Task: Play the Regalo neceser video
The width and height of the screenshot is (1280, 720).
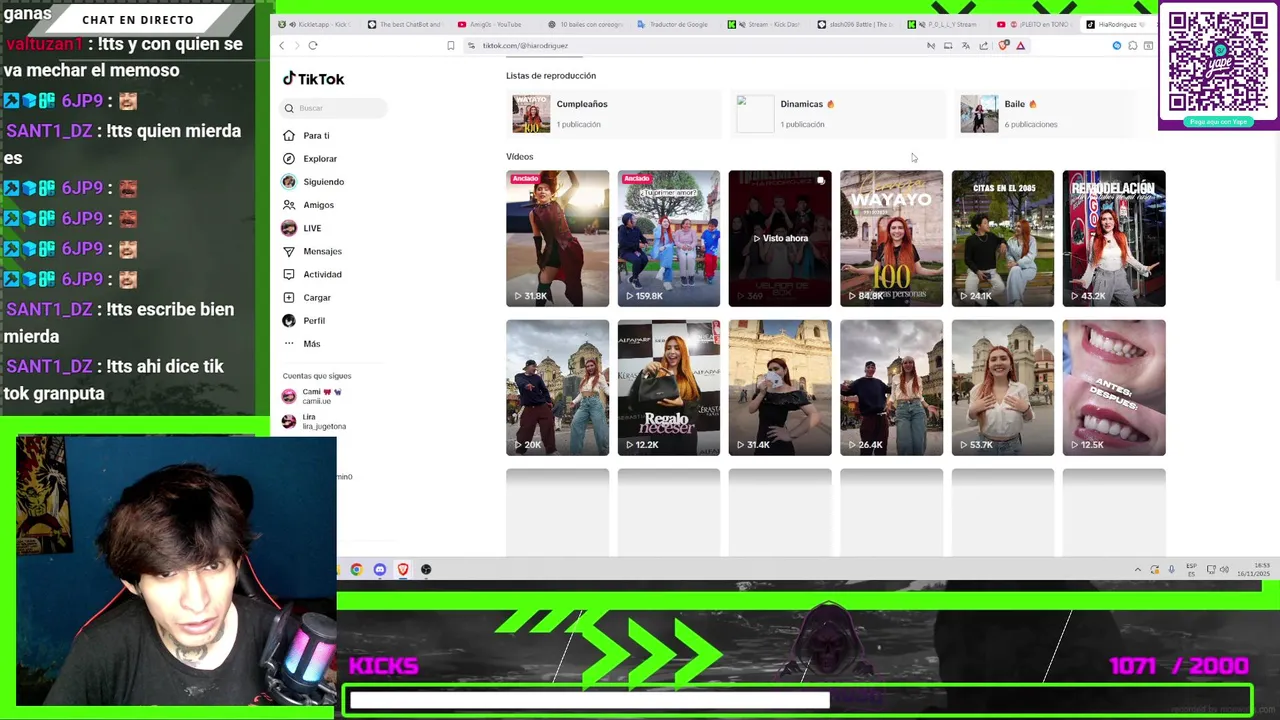Action: pyautogui.click(x=668, y=387)
